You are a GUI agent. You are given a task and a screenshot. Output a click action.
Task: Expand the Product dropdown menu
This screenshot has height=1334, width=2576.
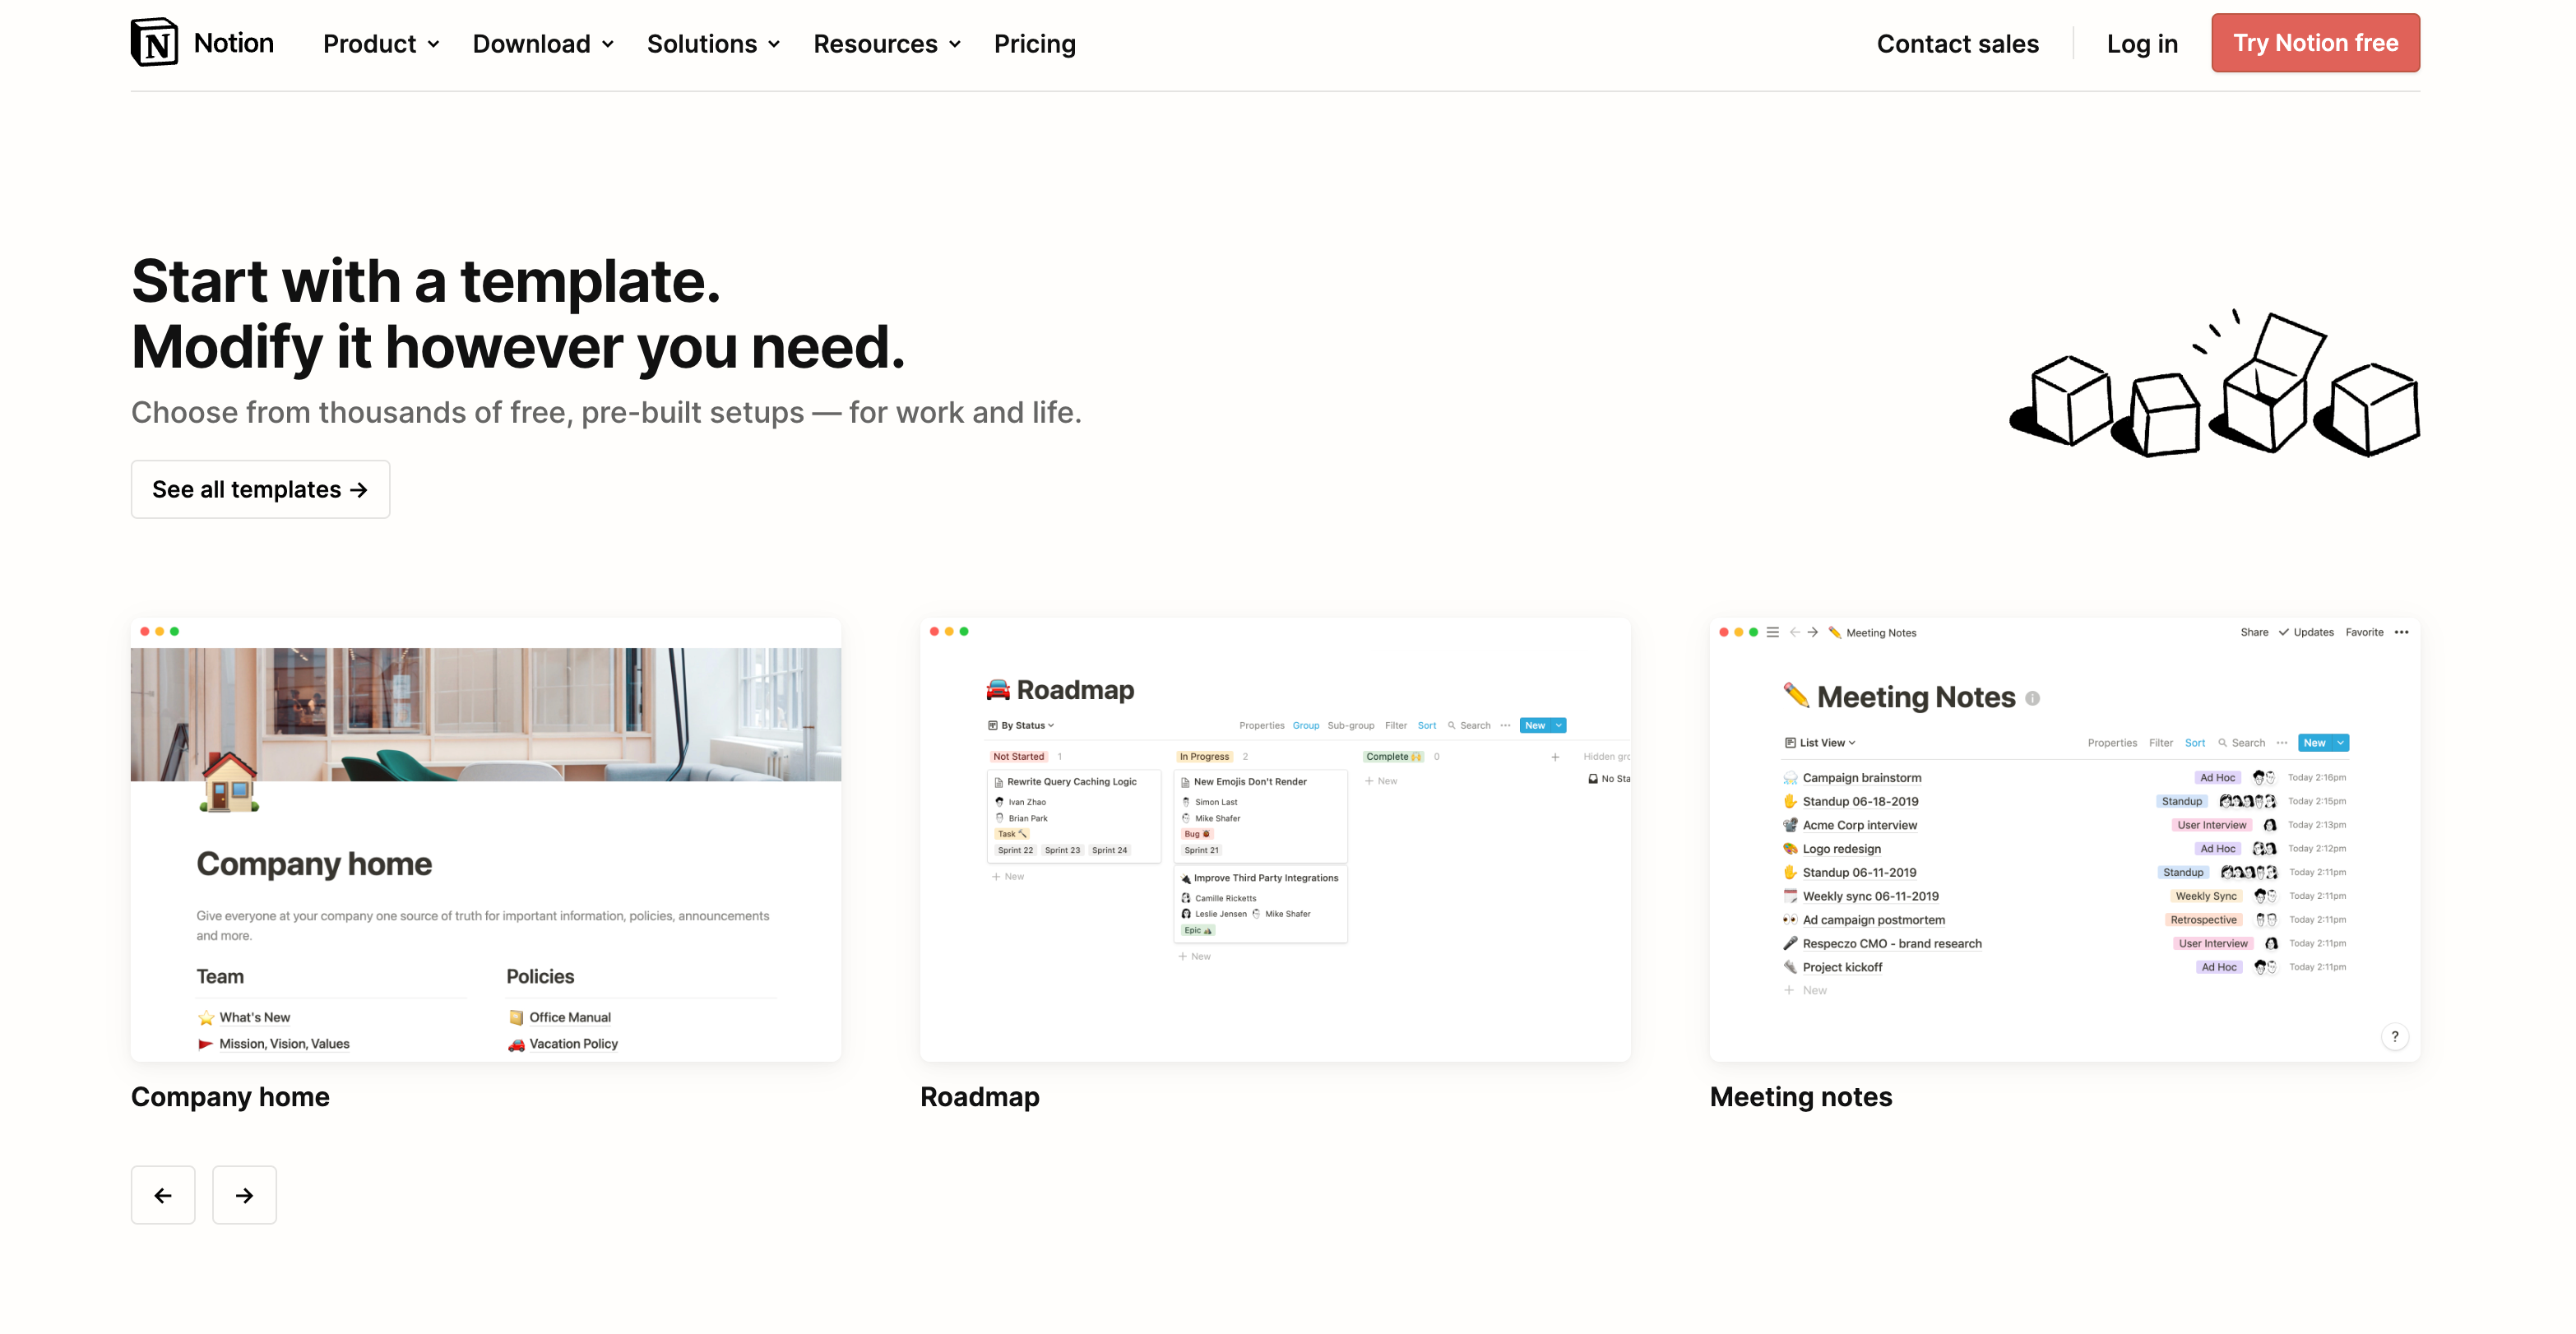[381, 44]
